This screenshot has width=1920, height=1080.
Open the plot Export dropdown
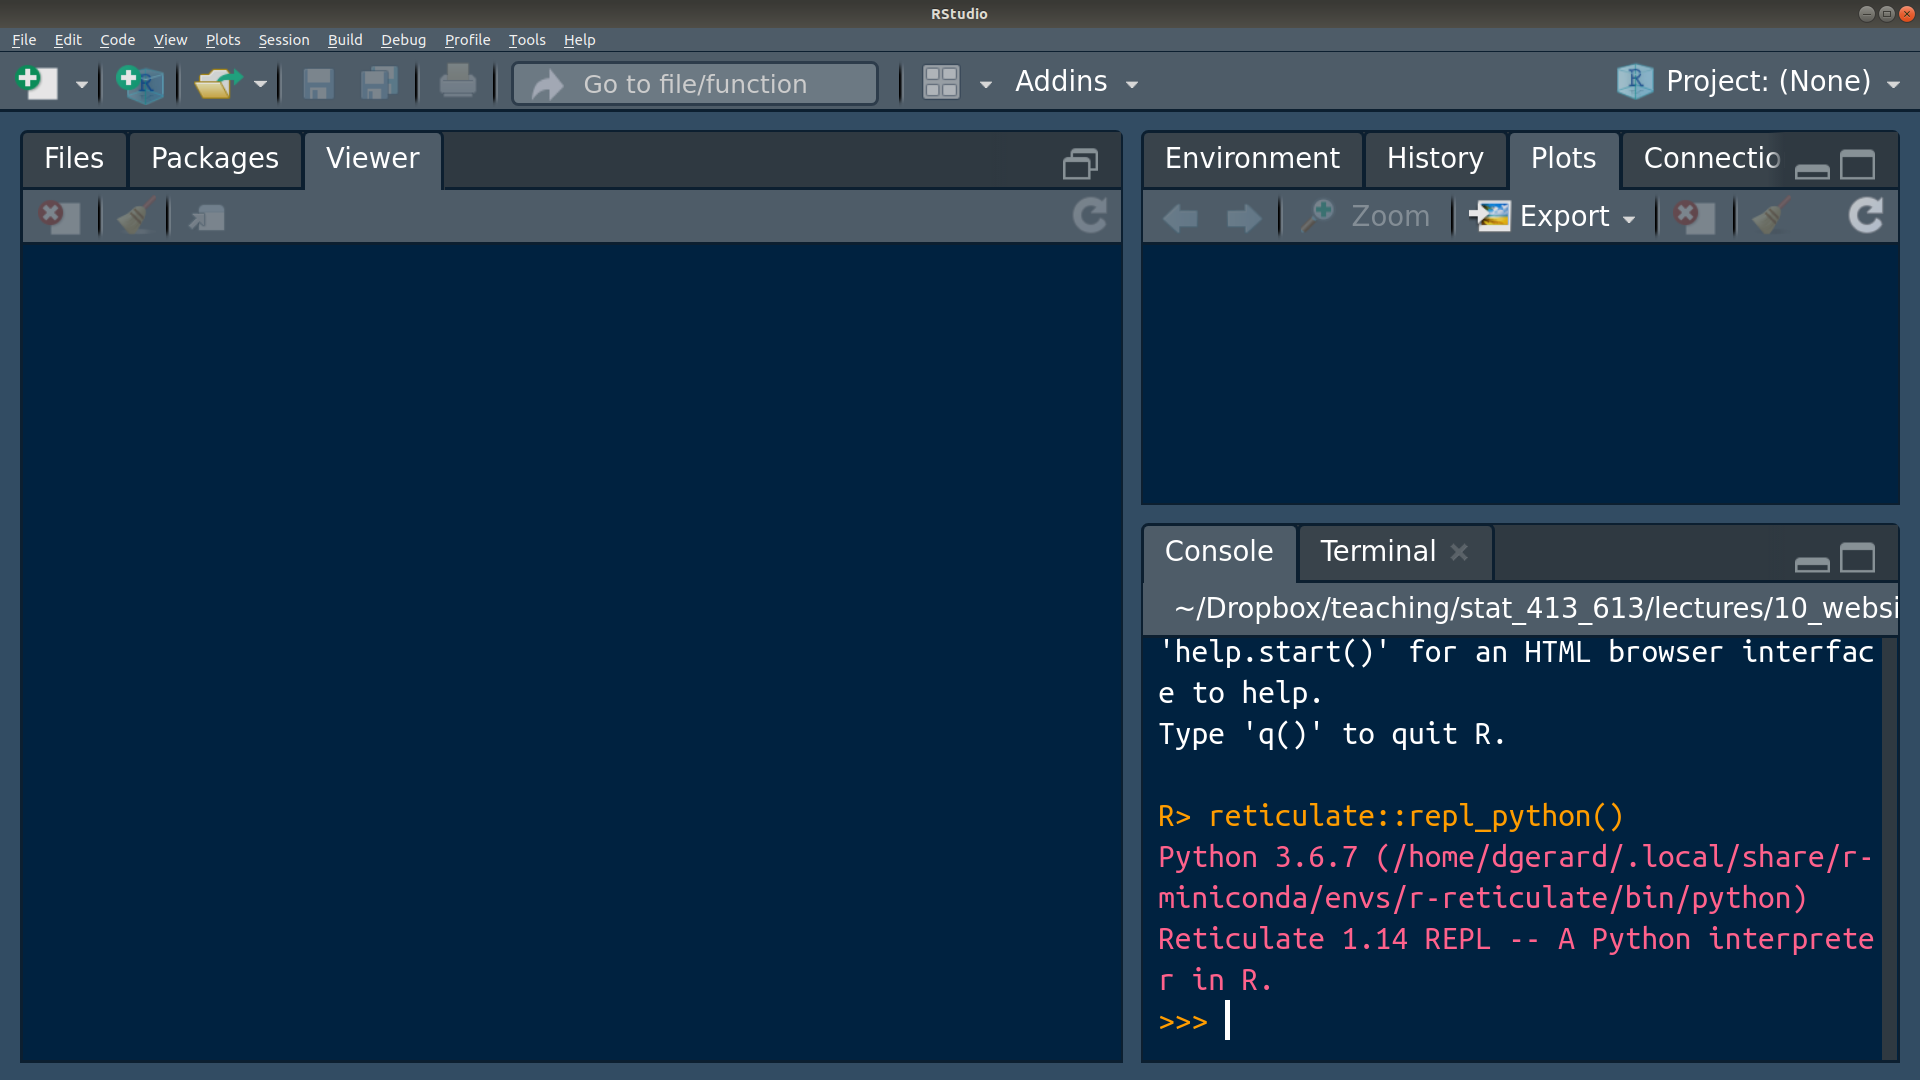tap(1552, 216)
